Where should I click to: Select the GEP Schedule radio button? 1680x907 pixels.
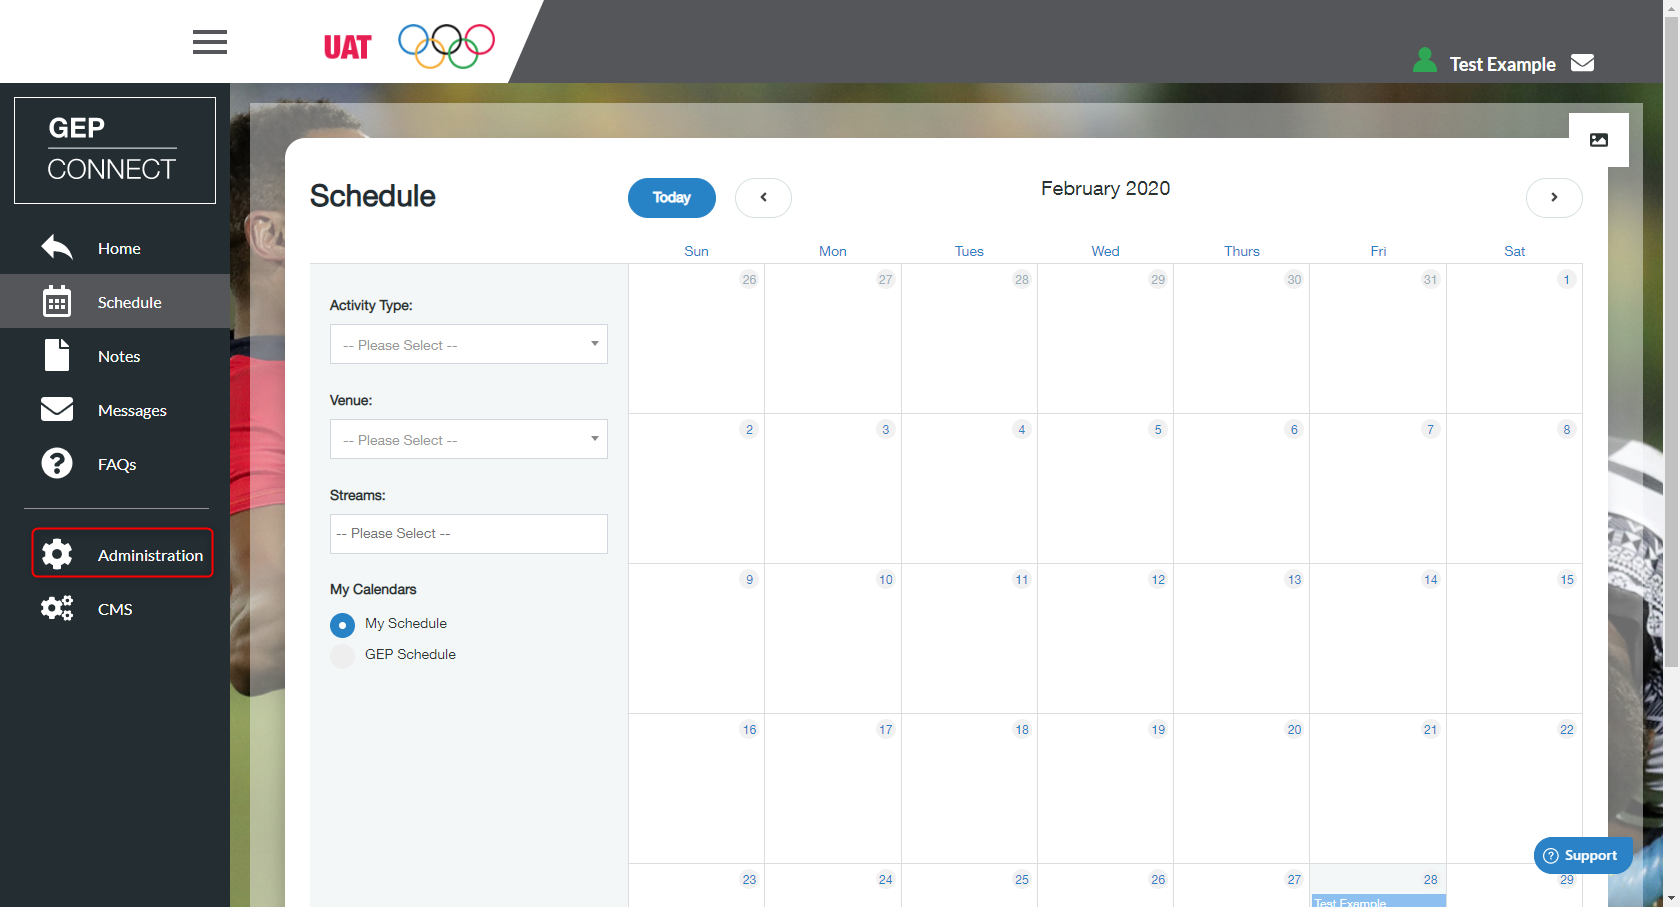(342, 656)
